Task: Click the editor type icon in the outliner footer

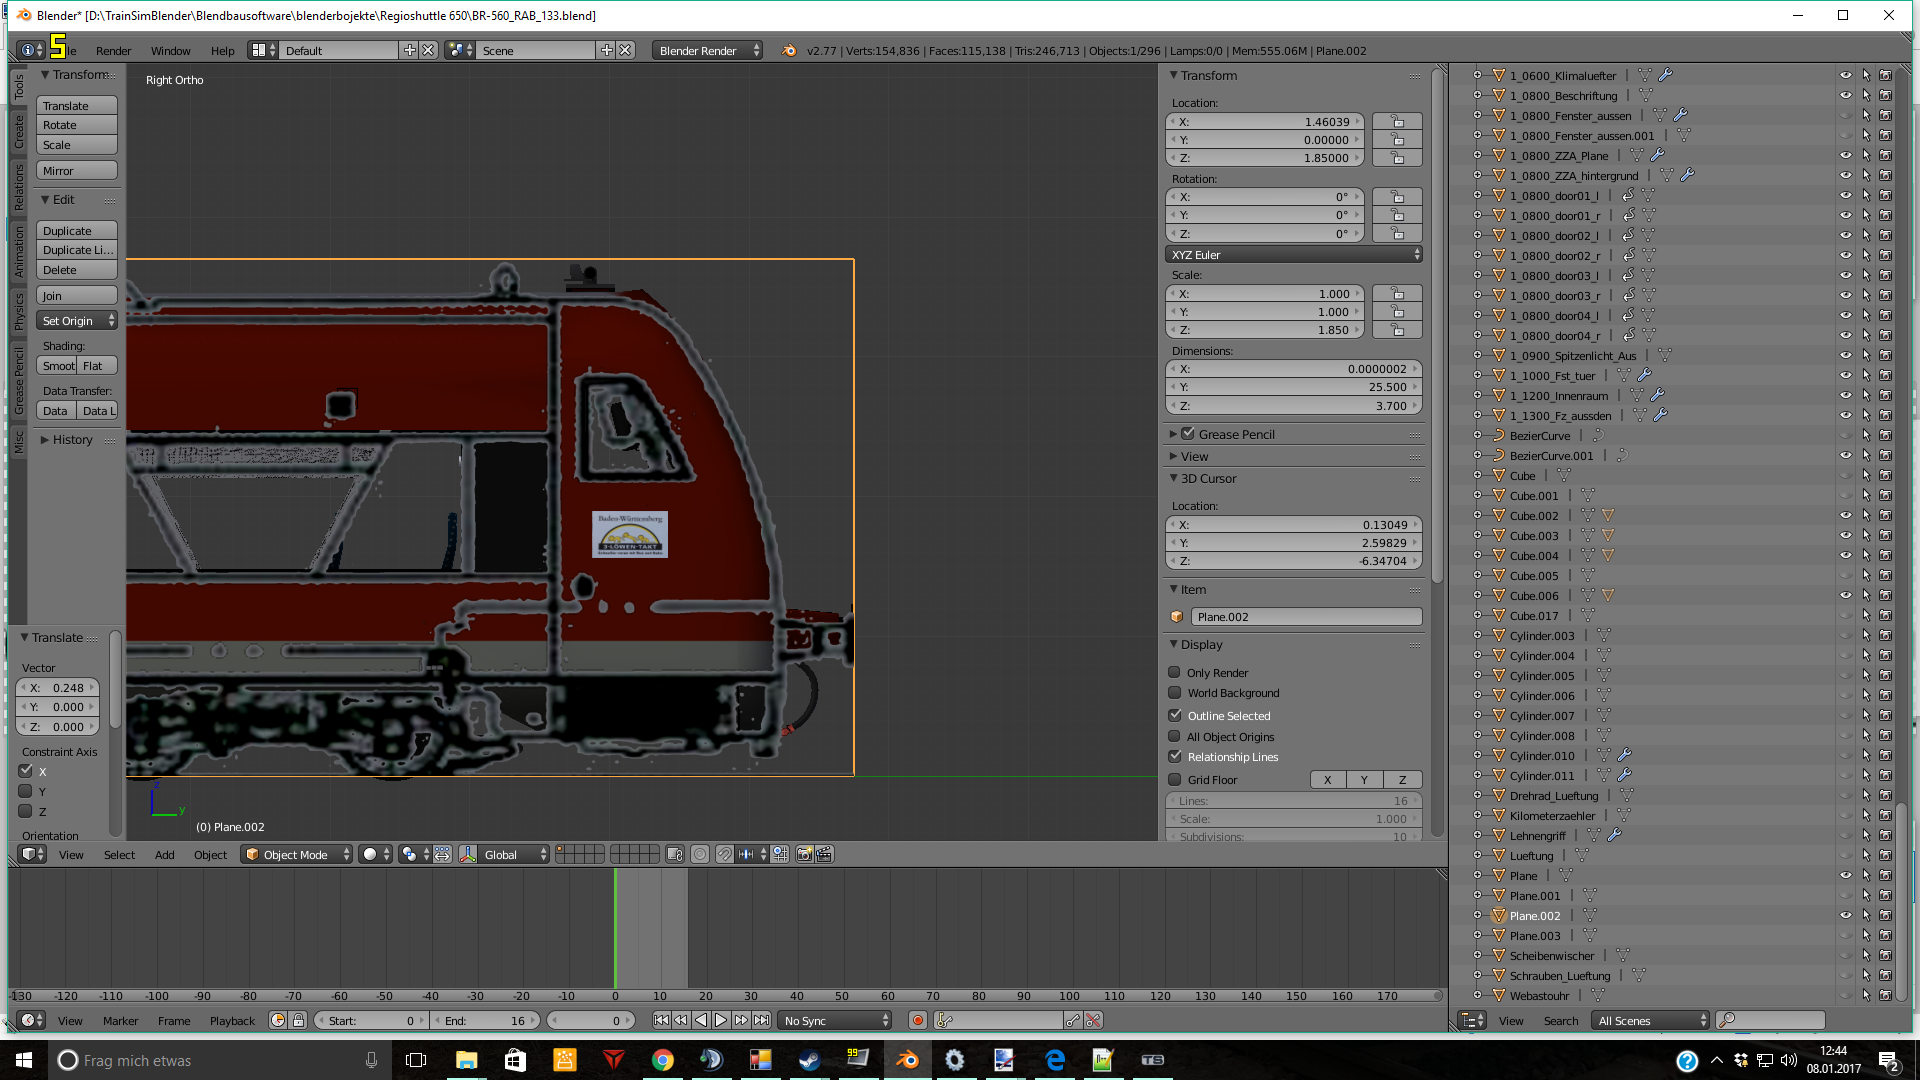Action: click(1472, 1020)
